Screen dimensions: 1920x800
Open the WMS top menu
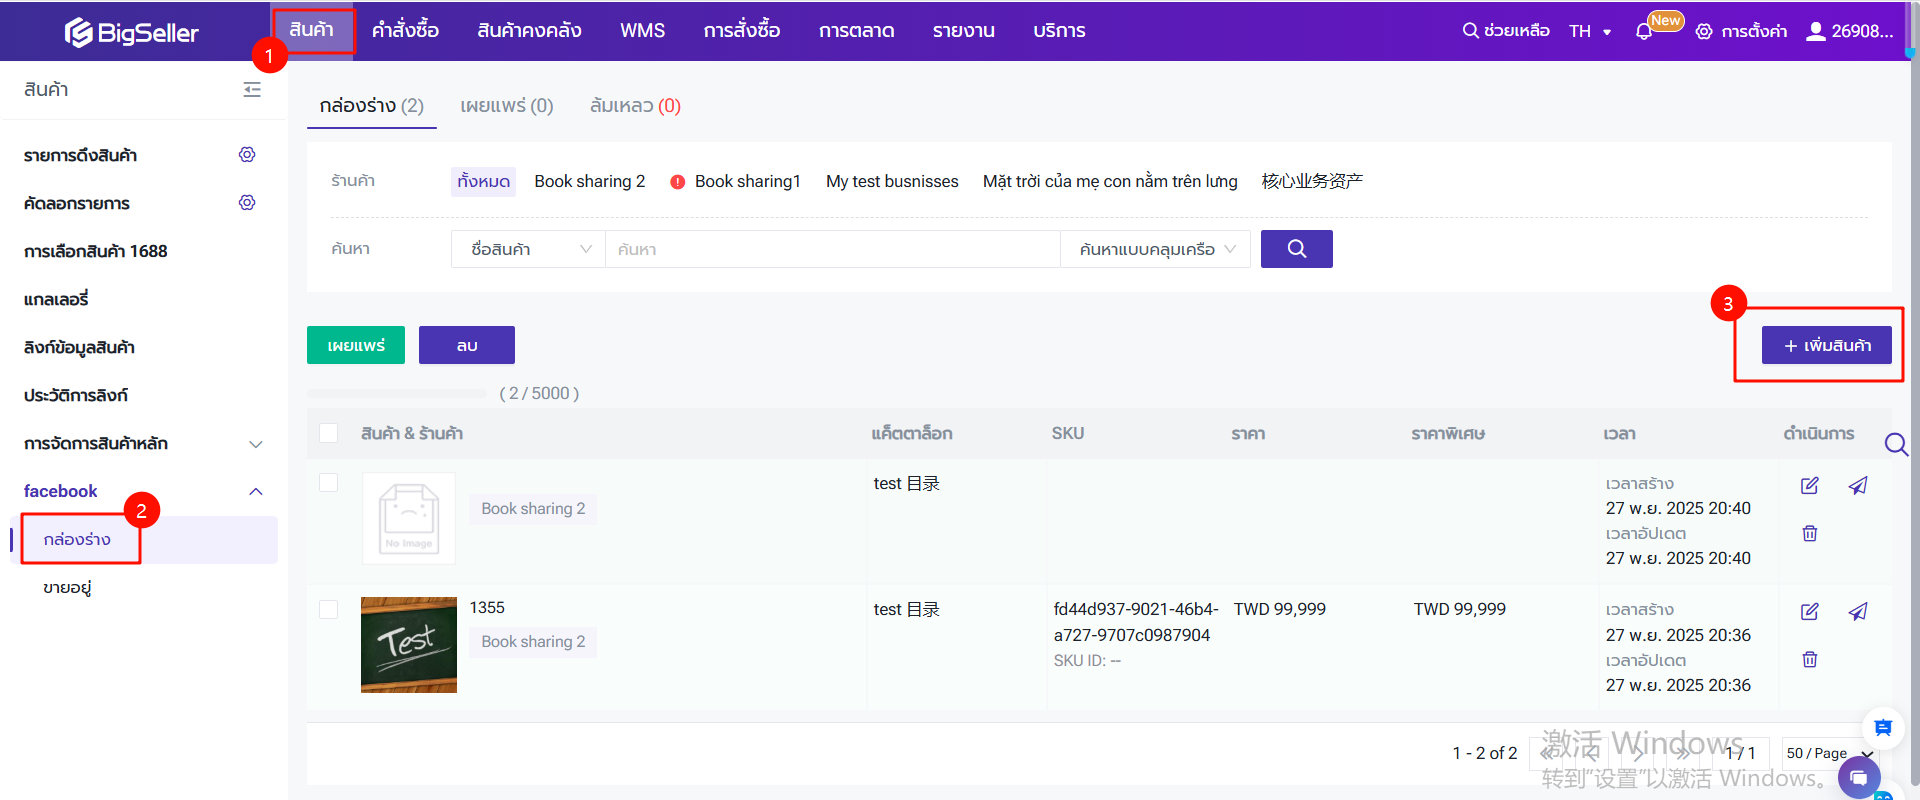click(642, 31)
